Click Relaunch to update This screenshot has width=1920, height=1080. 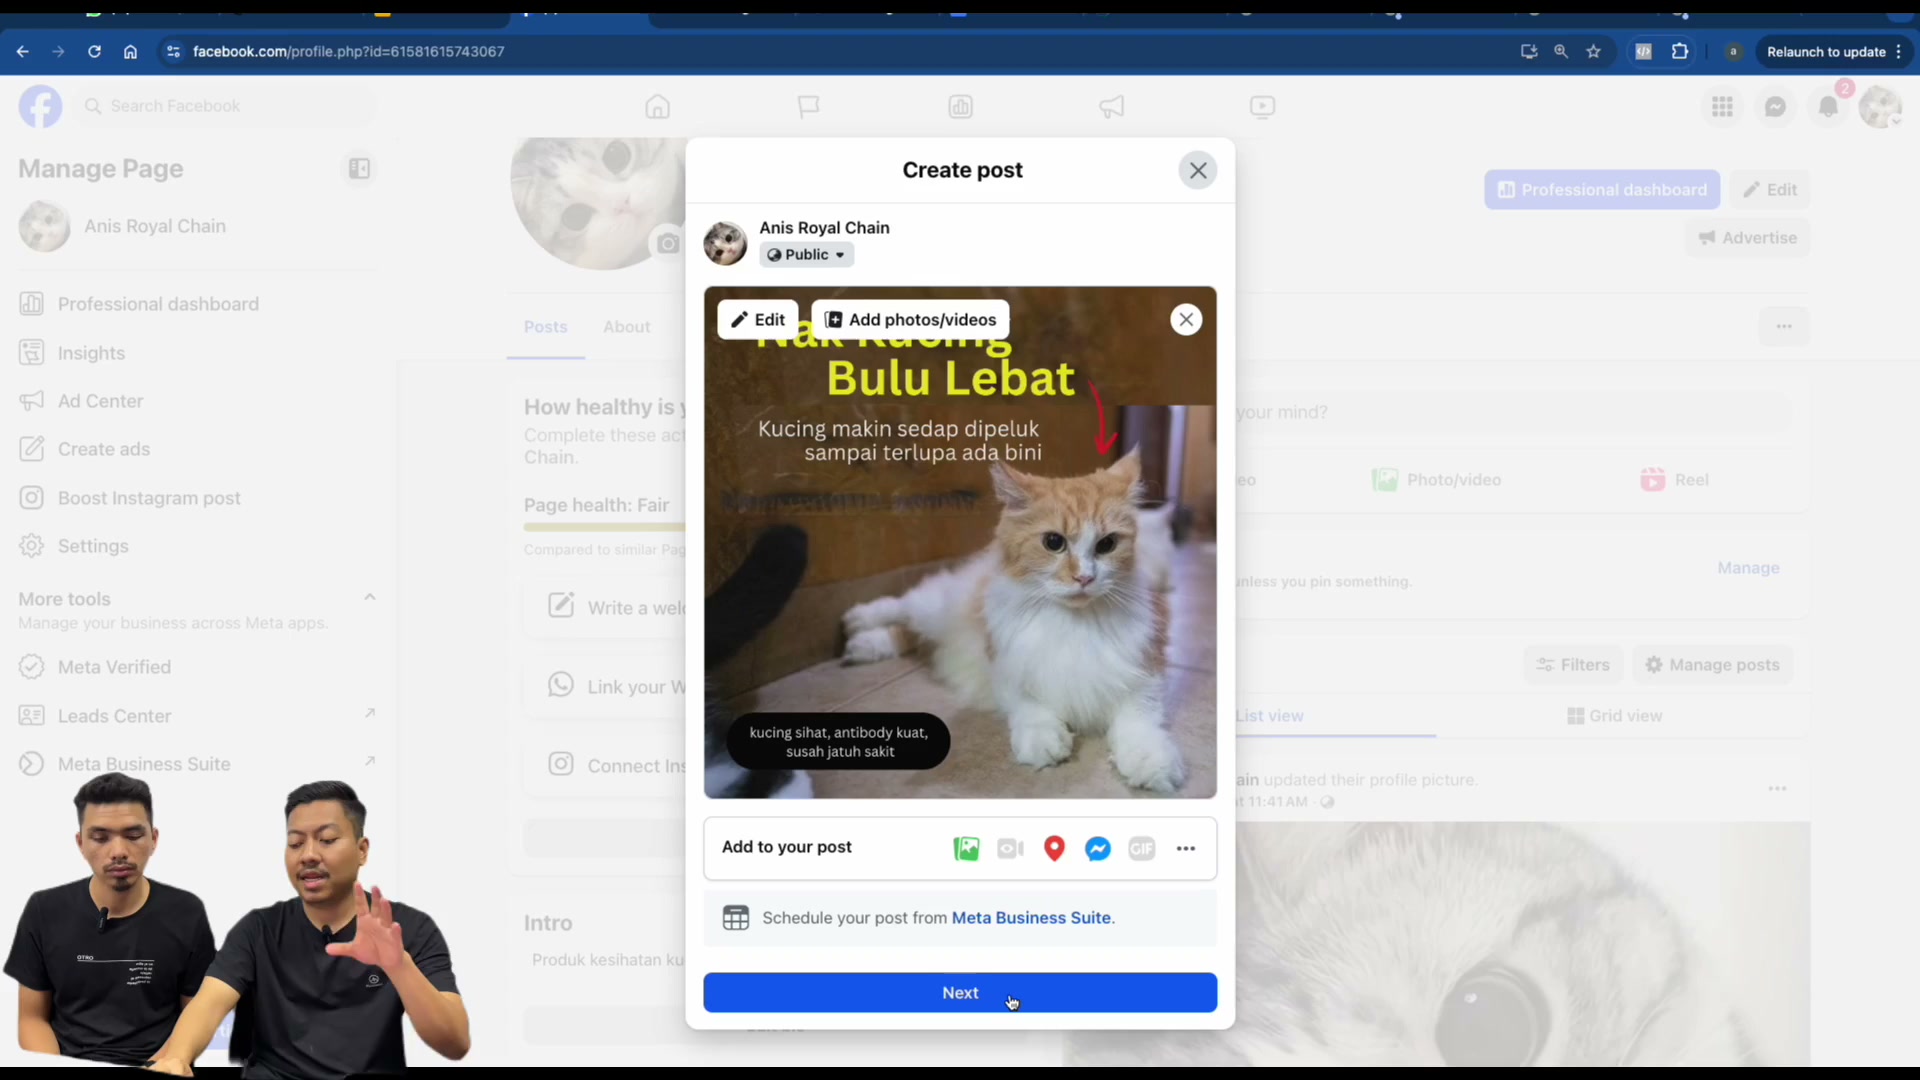tap(1825, 52)
